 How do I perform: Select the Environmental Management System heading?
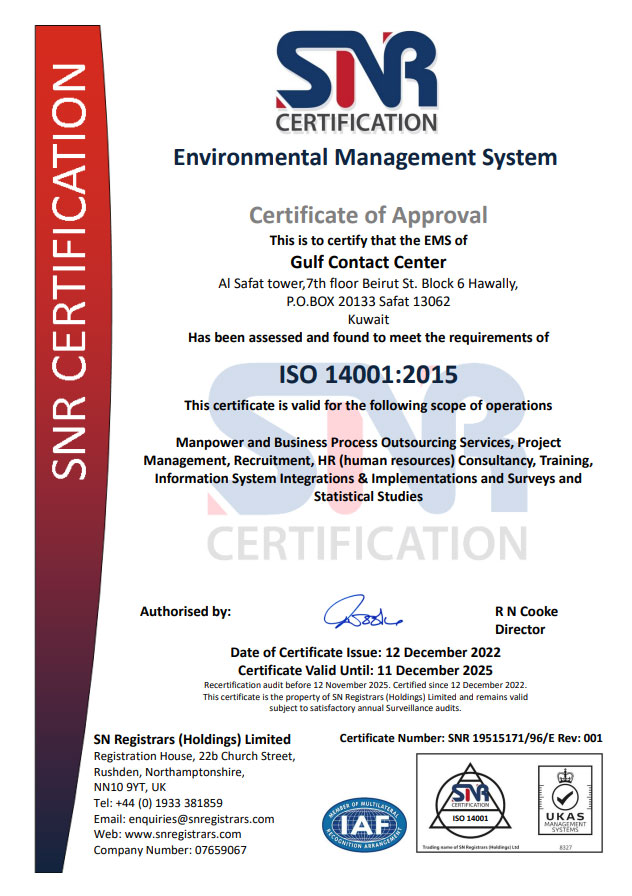365,157
